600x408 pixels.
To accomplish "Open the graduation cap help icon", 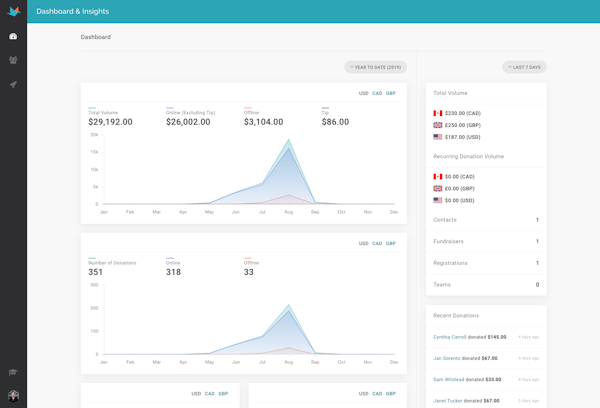I will [13, 372].
